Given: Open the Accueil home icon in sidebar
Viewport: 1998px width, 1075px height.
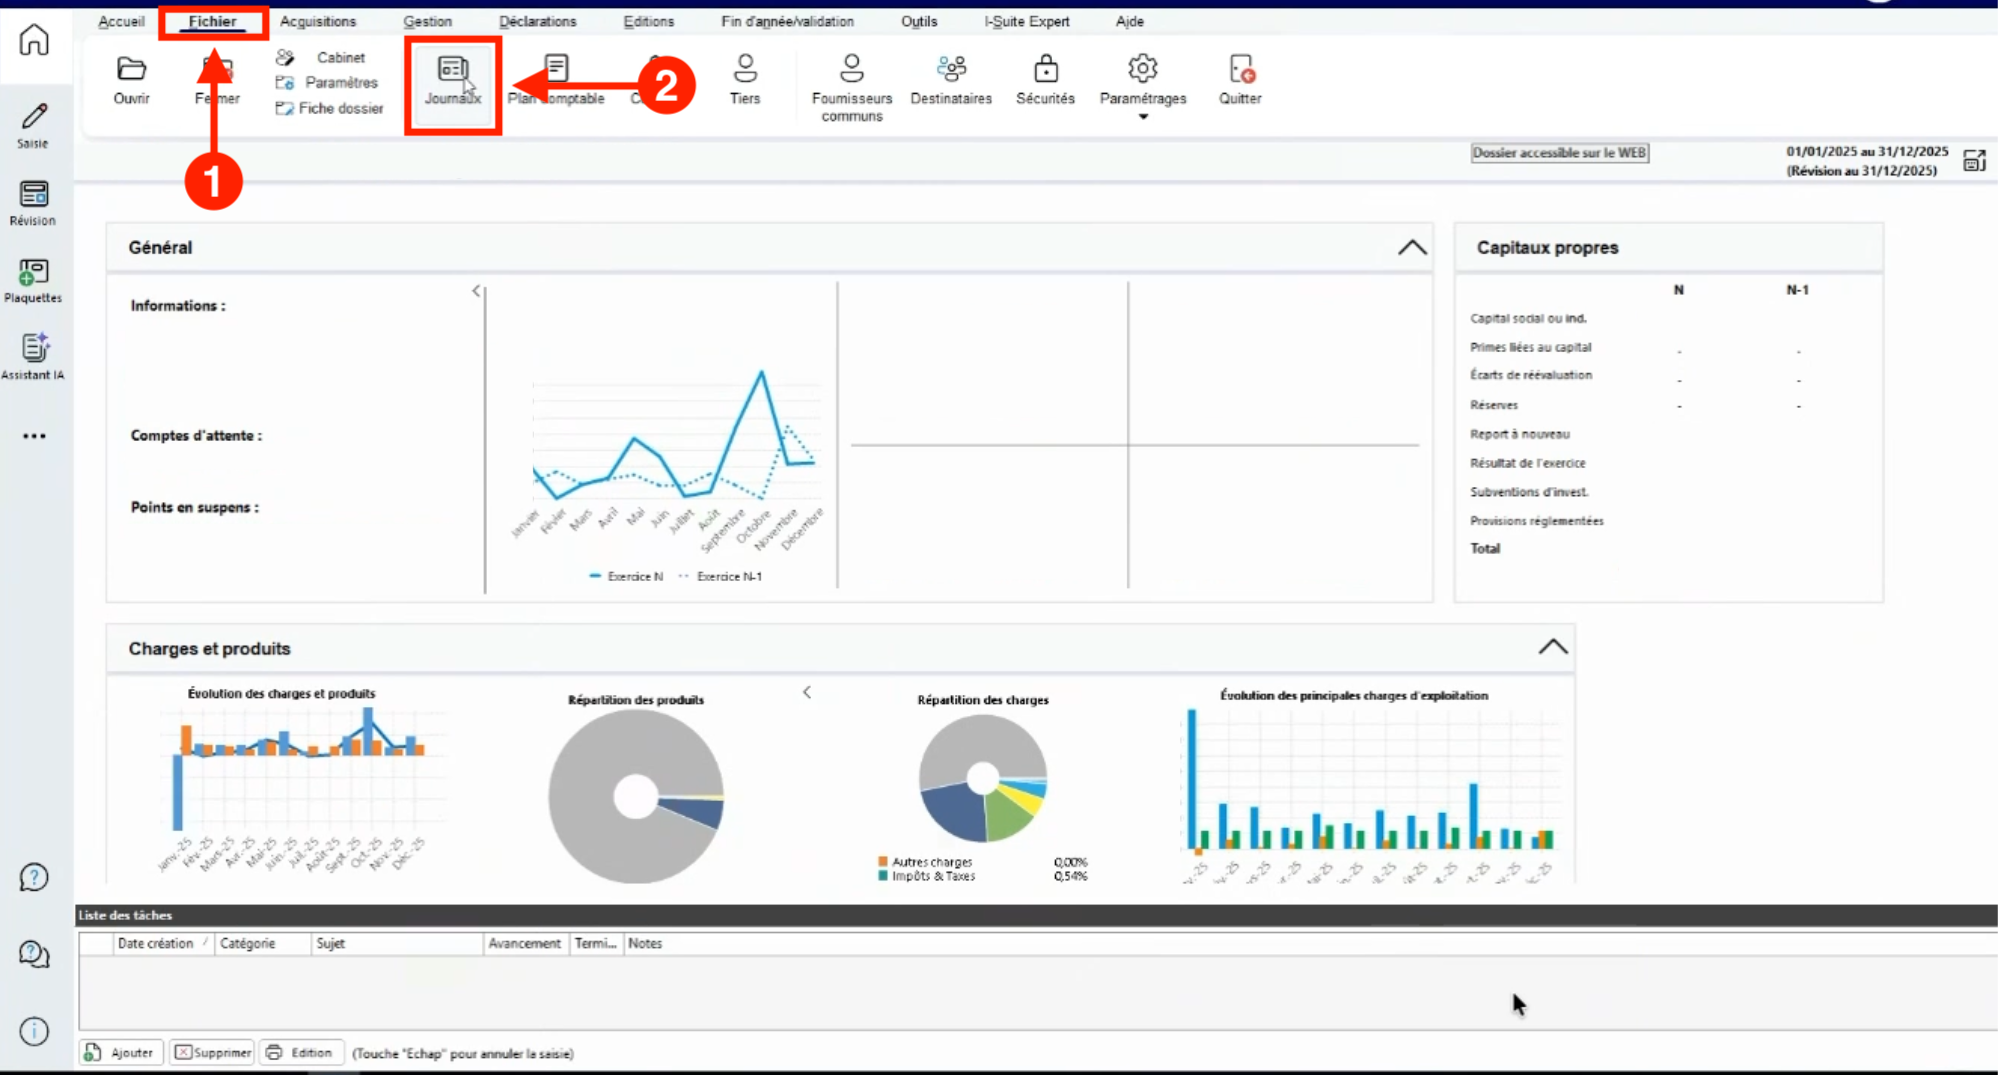Looking at the screenshot, I should click(x=34, y=40).
